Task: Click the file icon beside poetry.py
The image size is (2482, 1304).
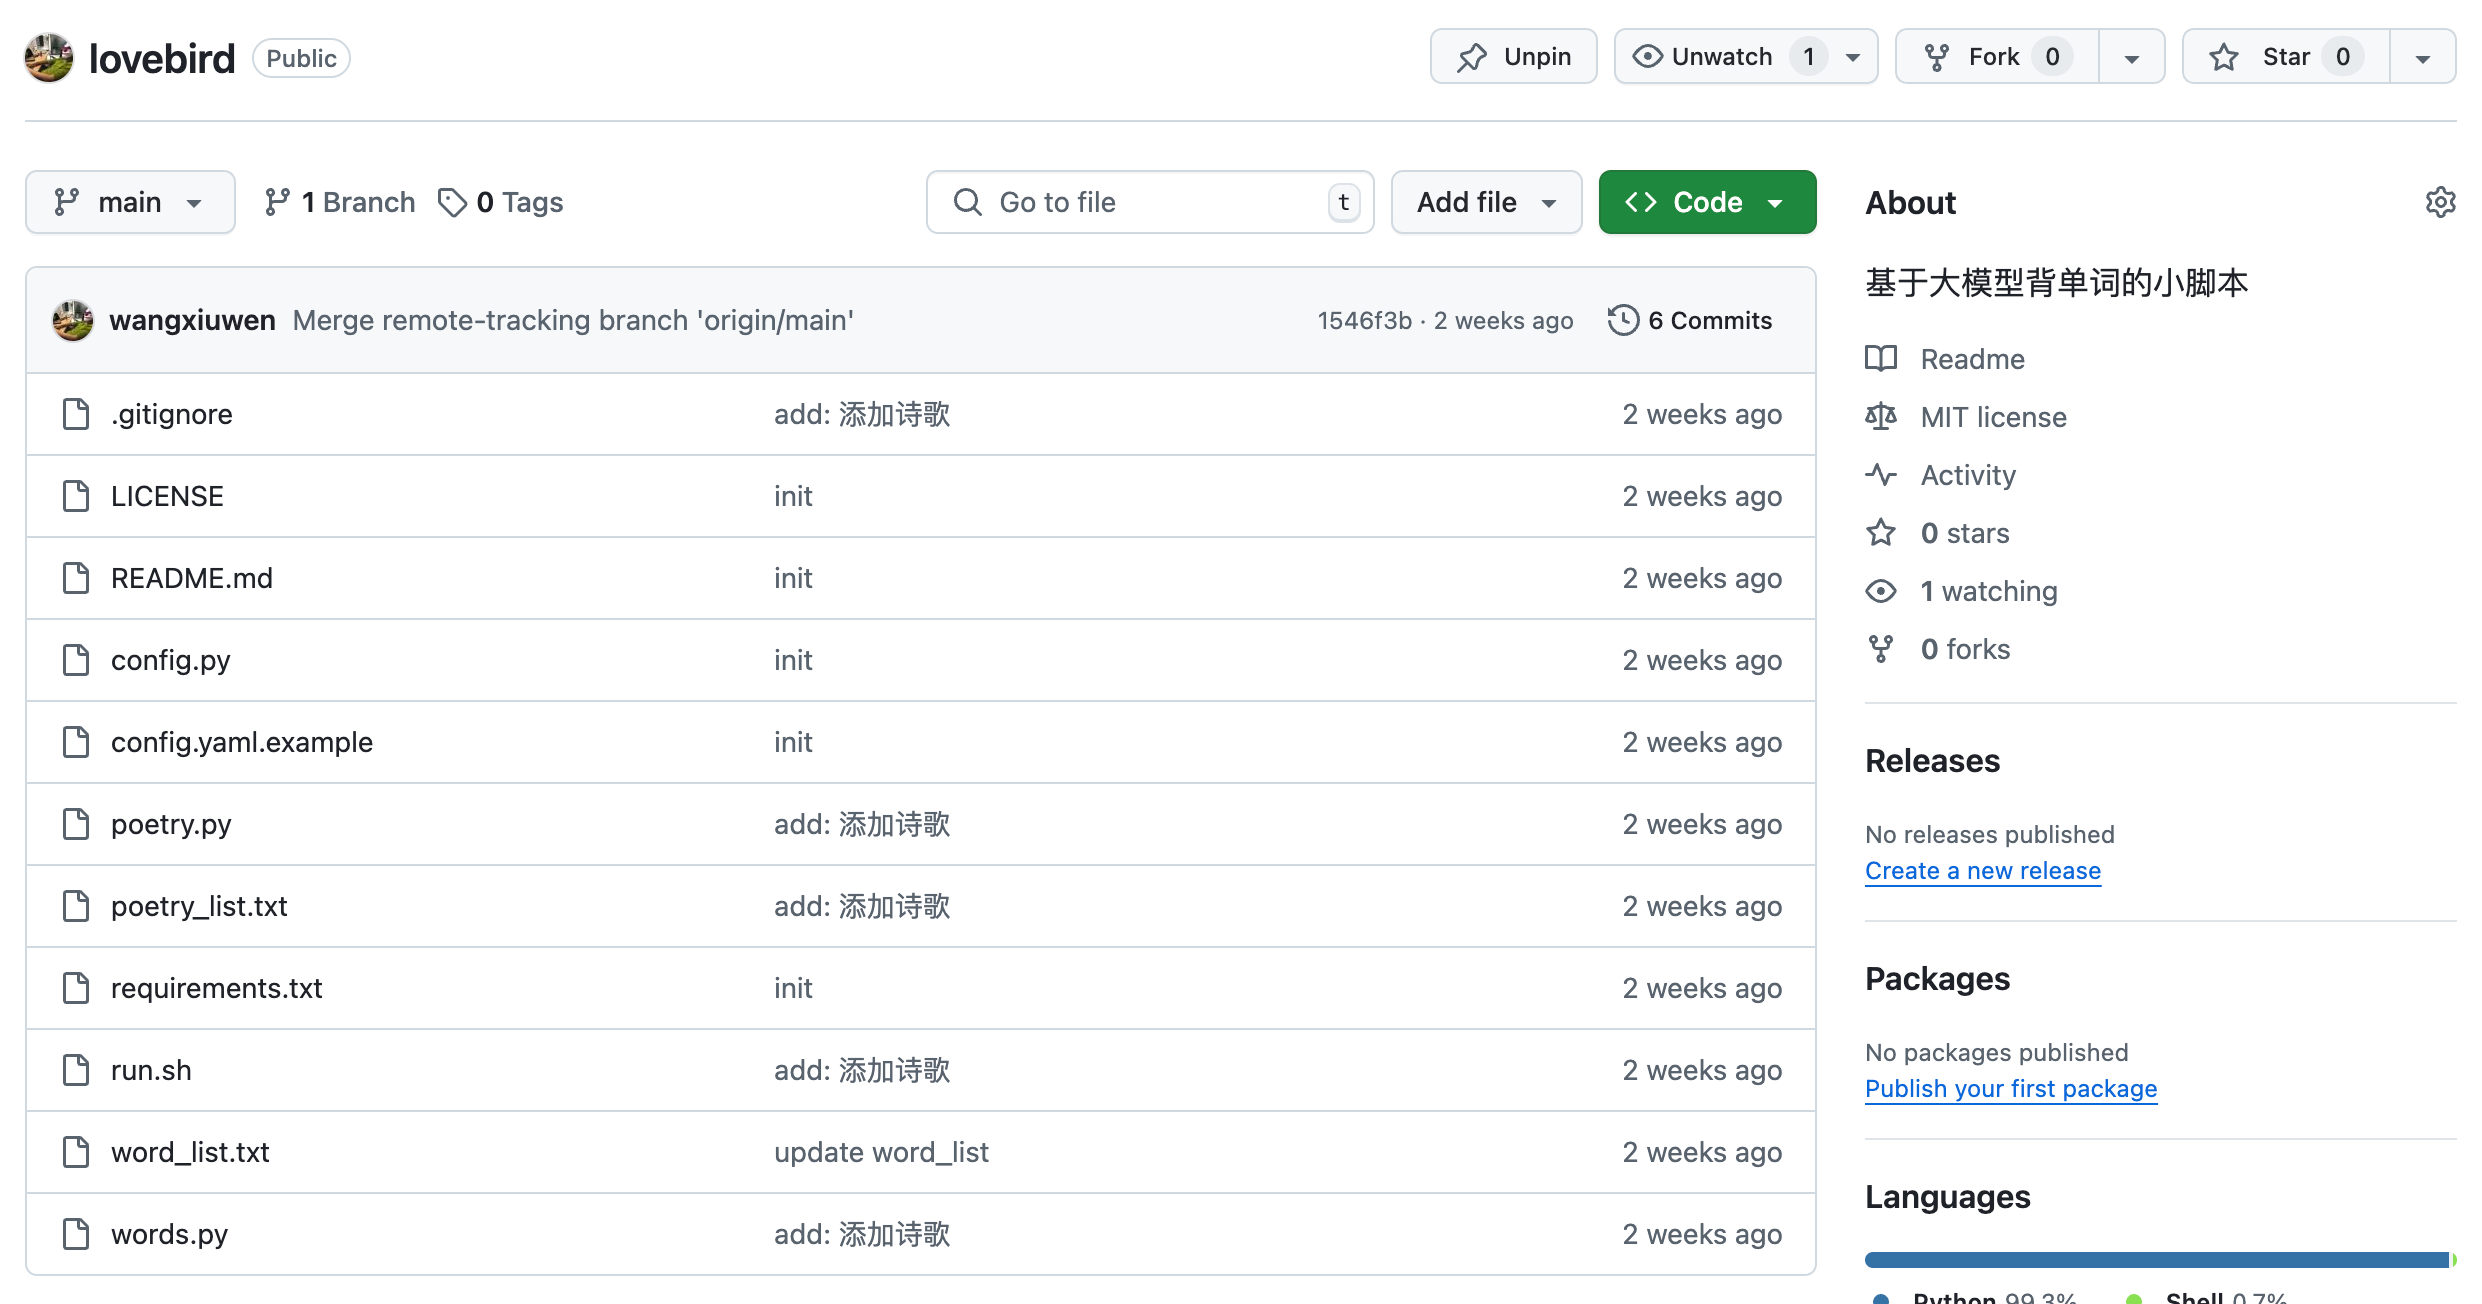Action: click(x=76, y=824)
